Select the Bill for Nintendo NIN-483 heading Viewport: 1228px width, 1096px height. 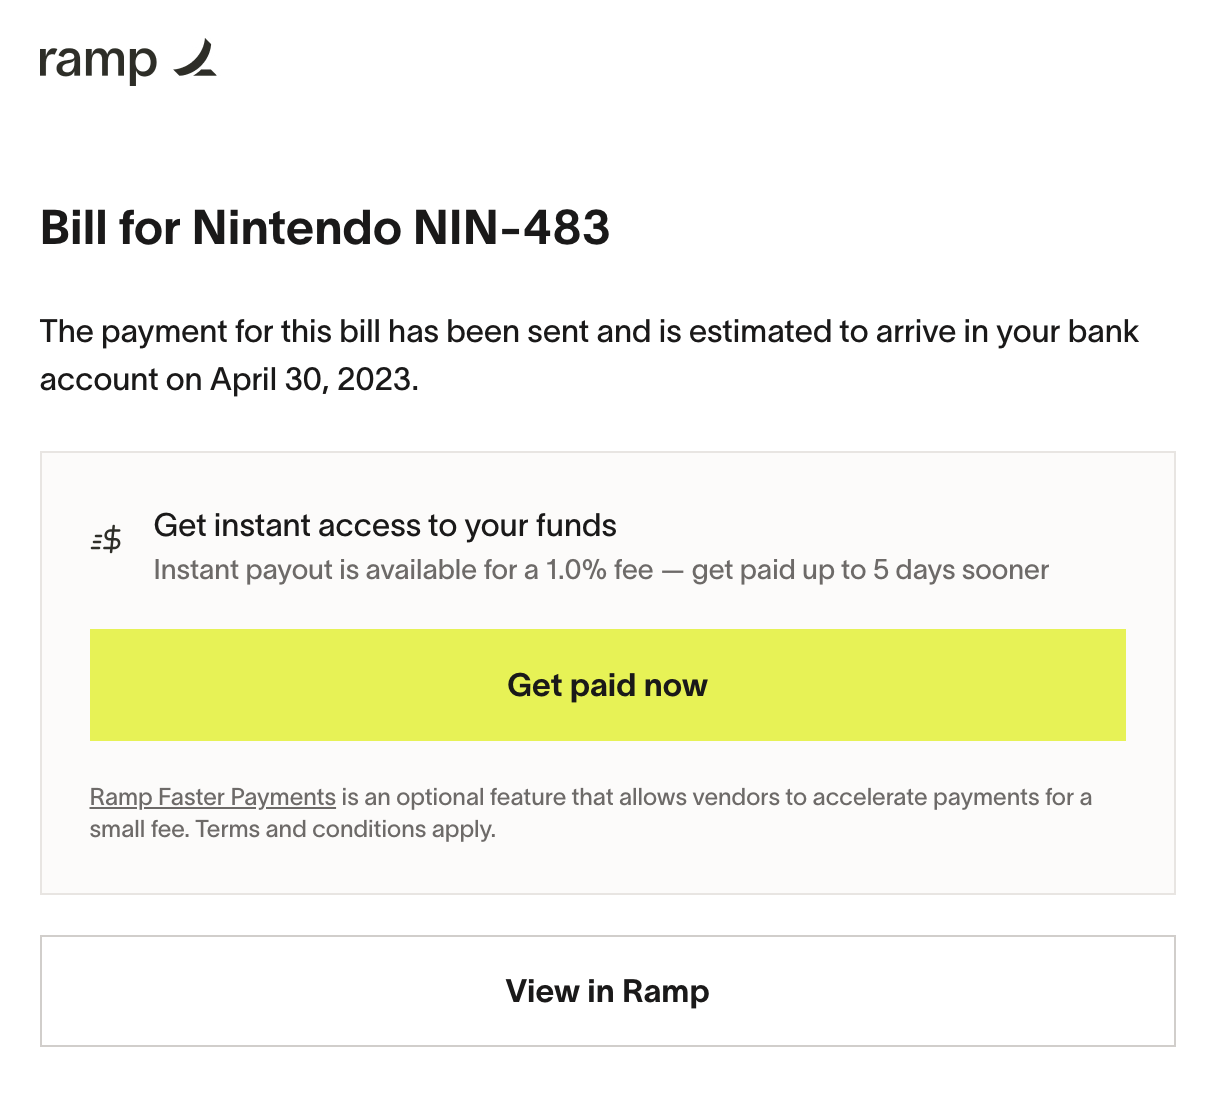(325, 228)
